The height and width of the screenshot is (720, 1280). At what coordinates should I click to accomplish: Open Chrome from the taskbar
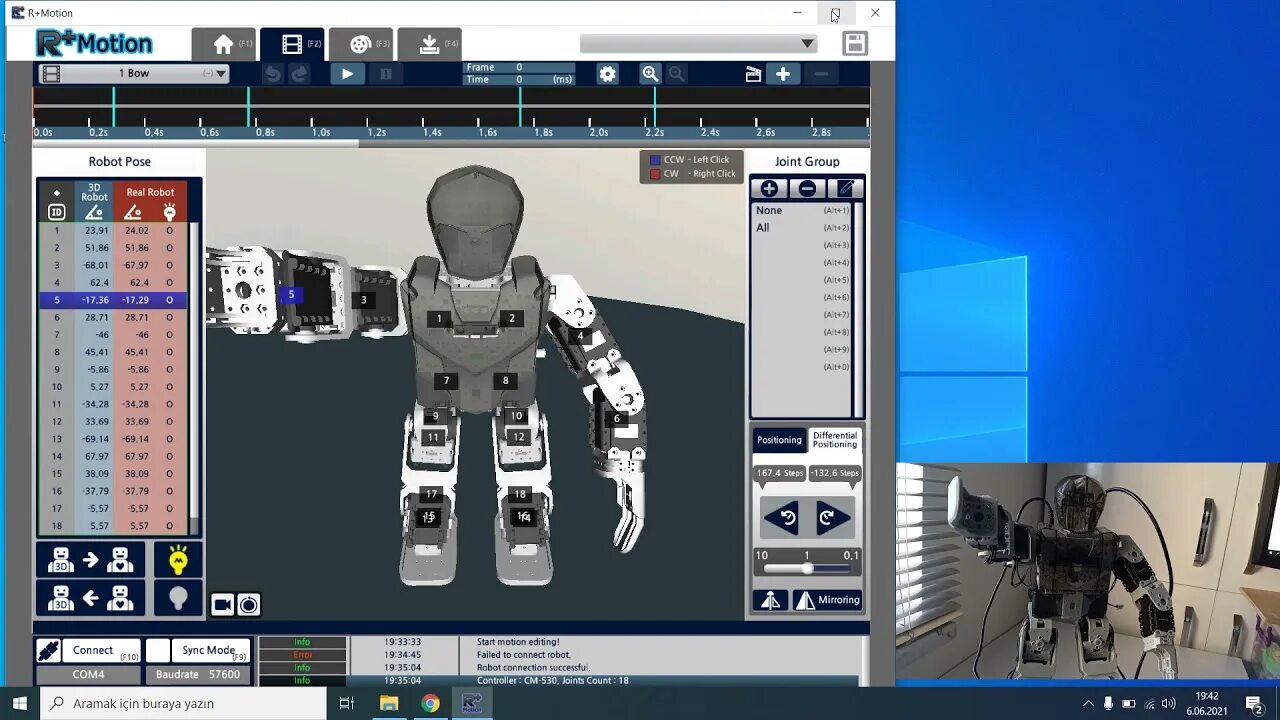(430, 703)
